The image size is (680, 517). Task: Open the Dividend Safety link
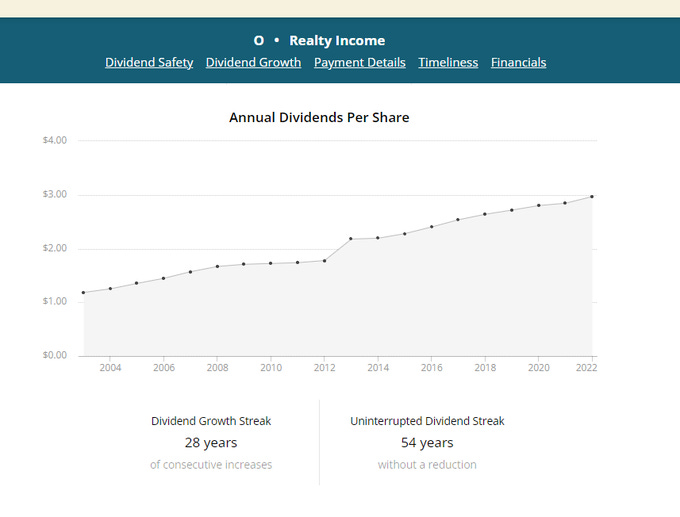[x=149, y=62]
